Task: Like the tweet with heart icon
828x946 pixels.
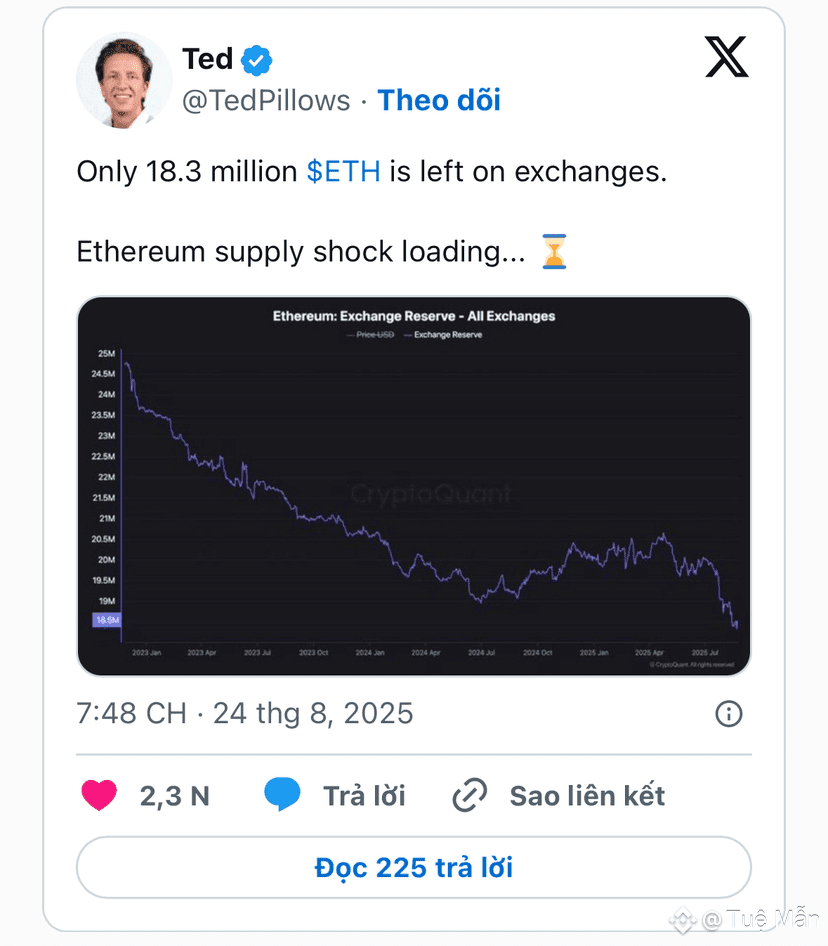Action: (x=99, y=795)
